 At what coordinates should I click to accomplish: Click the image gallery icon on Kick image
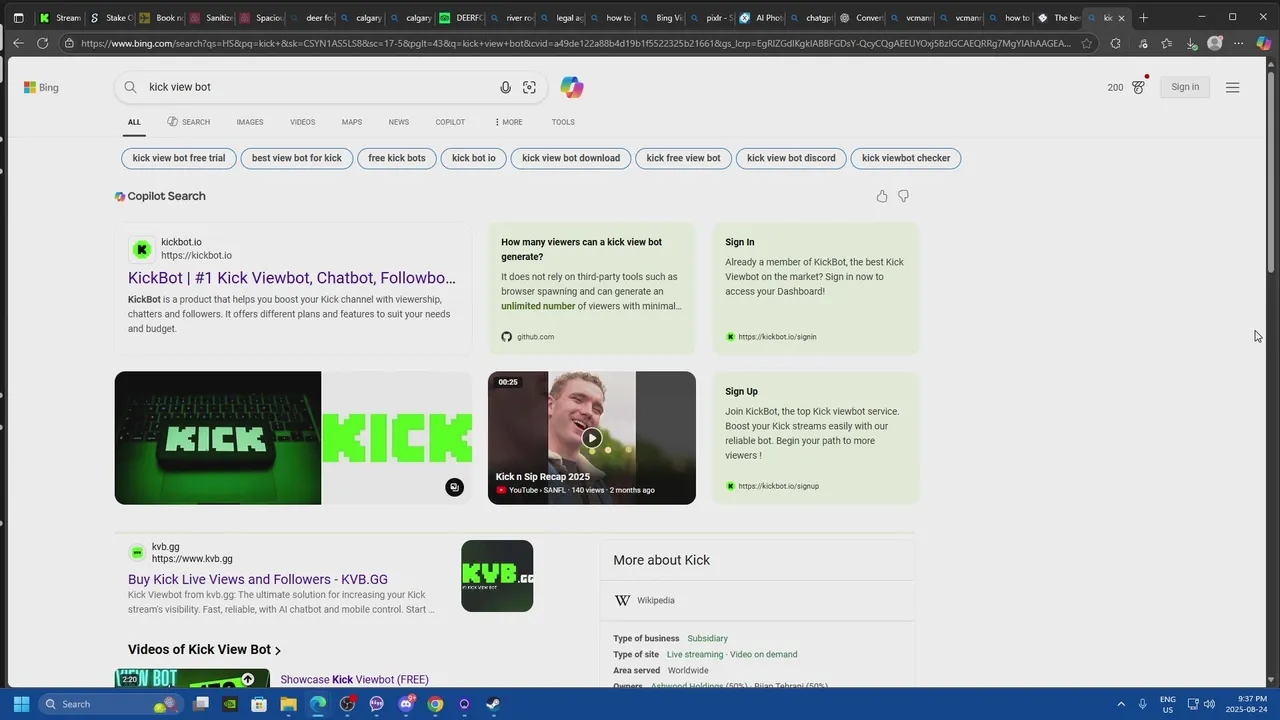(x=454, y=487)
